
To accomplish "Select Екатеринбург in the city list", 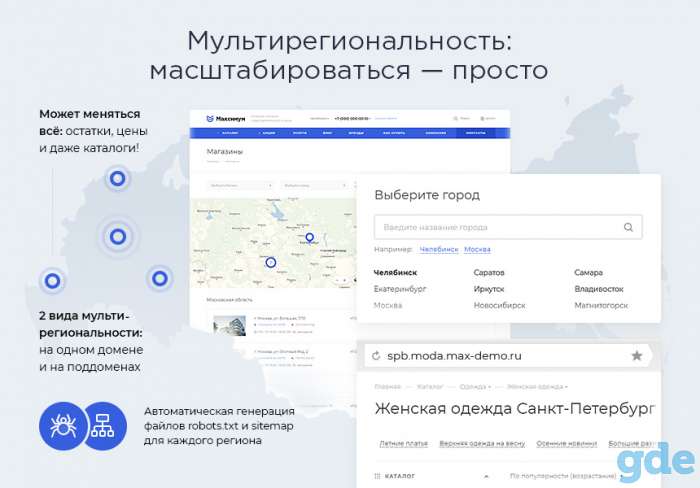I will pyautogui.click(x=400, y=289).
